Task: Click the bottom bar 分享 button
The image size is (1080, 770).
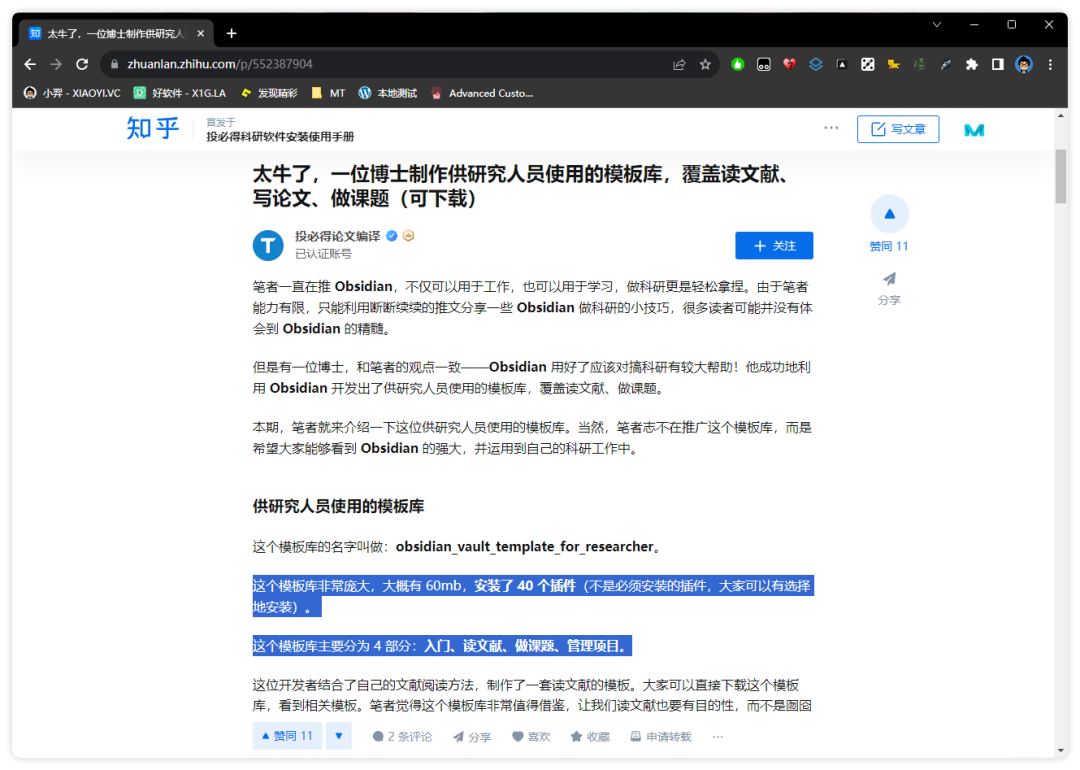Action: click(x=472, y=736)
